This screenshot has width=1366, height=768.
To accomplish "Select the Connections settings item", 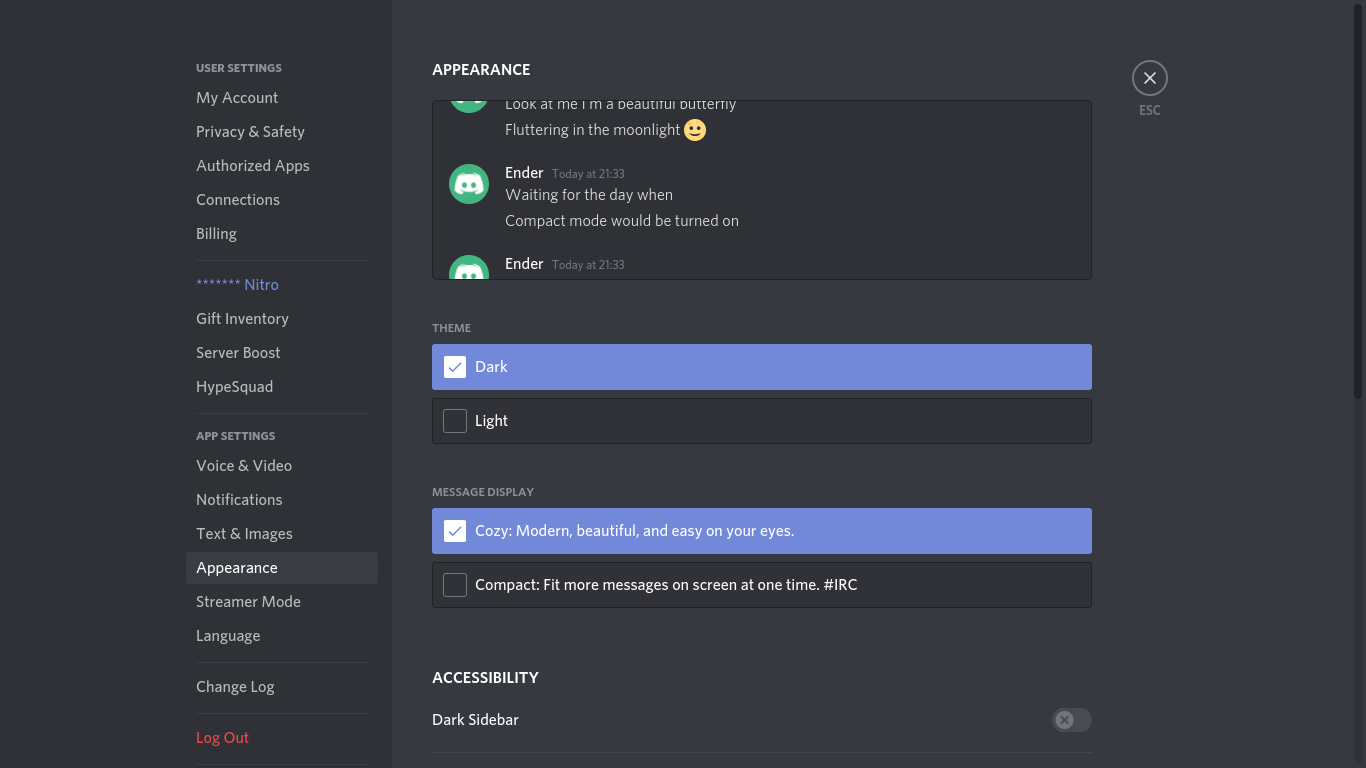I will 282,200.
